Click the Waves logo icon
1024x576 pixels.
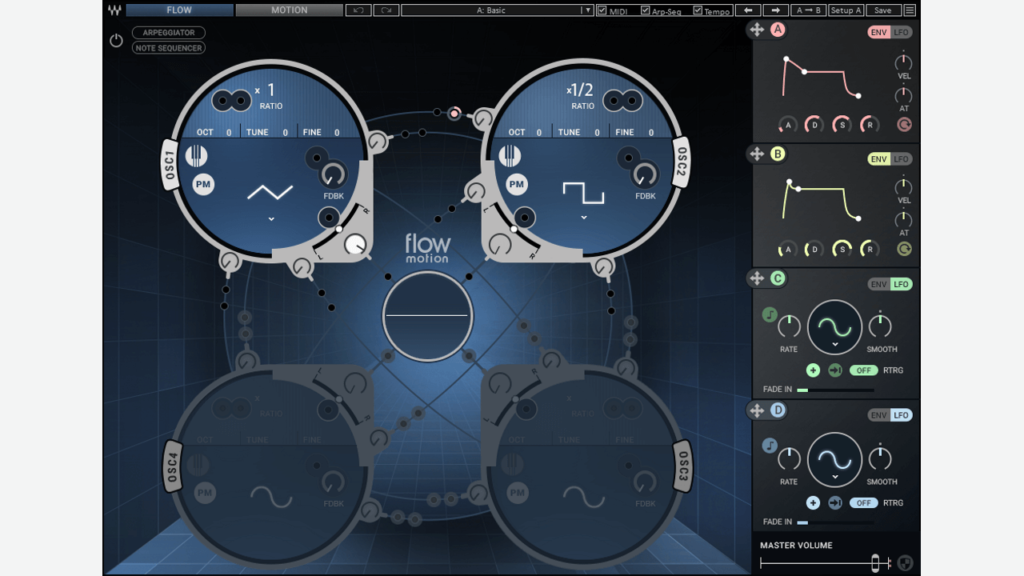coord(114,10)
